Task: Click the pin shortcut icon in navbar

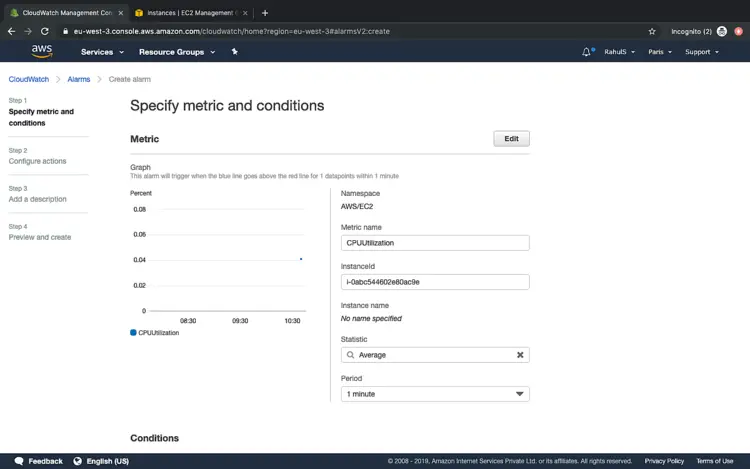Action: click(x=234, y=51)
